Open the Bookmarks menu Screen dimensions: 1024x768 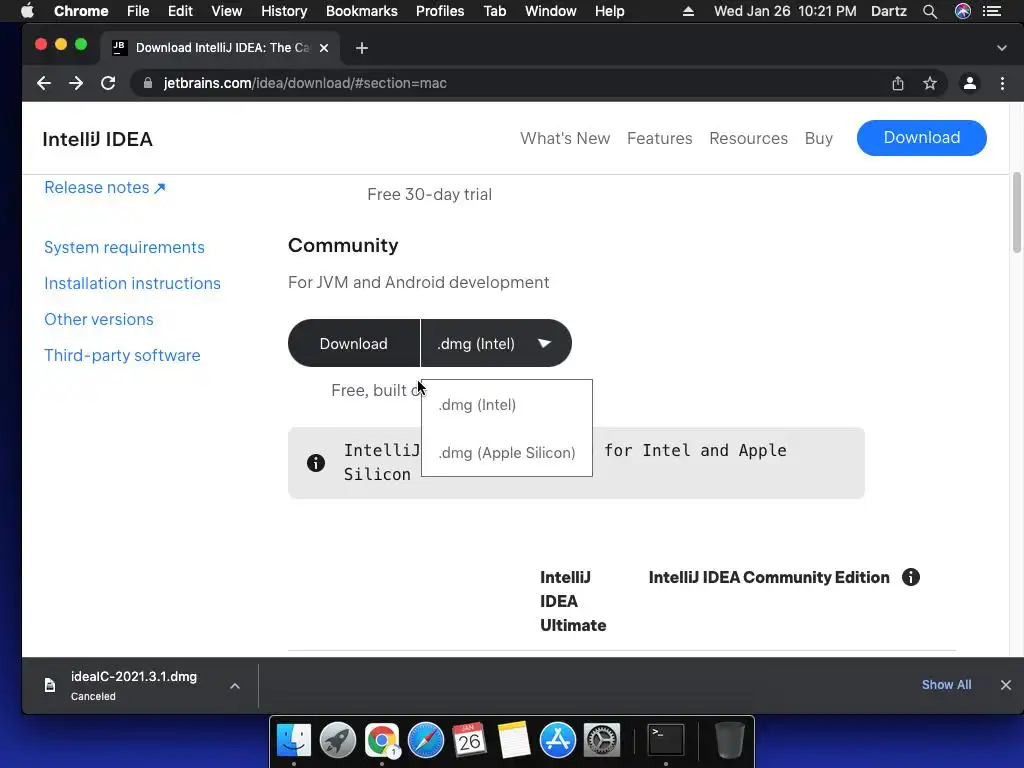[x=362, y=11]
